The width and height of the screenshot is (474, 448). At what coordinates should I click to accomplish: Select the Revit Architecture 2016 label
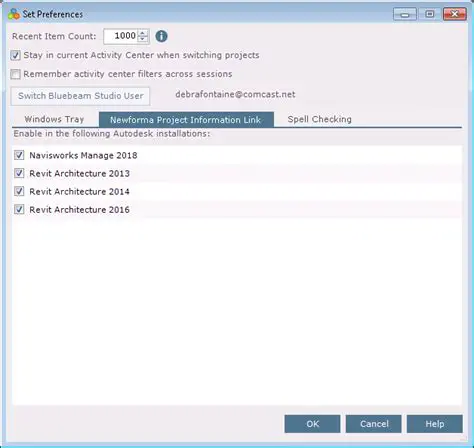click(79, 210)
